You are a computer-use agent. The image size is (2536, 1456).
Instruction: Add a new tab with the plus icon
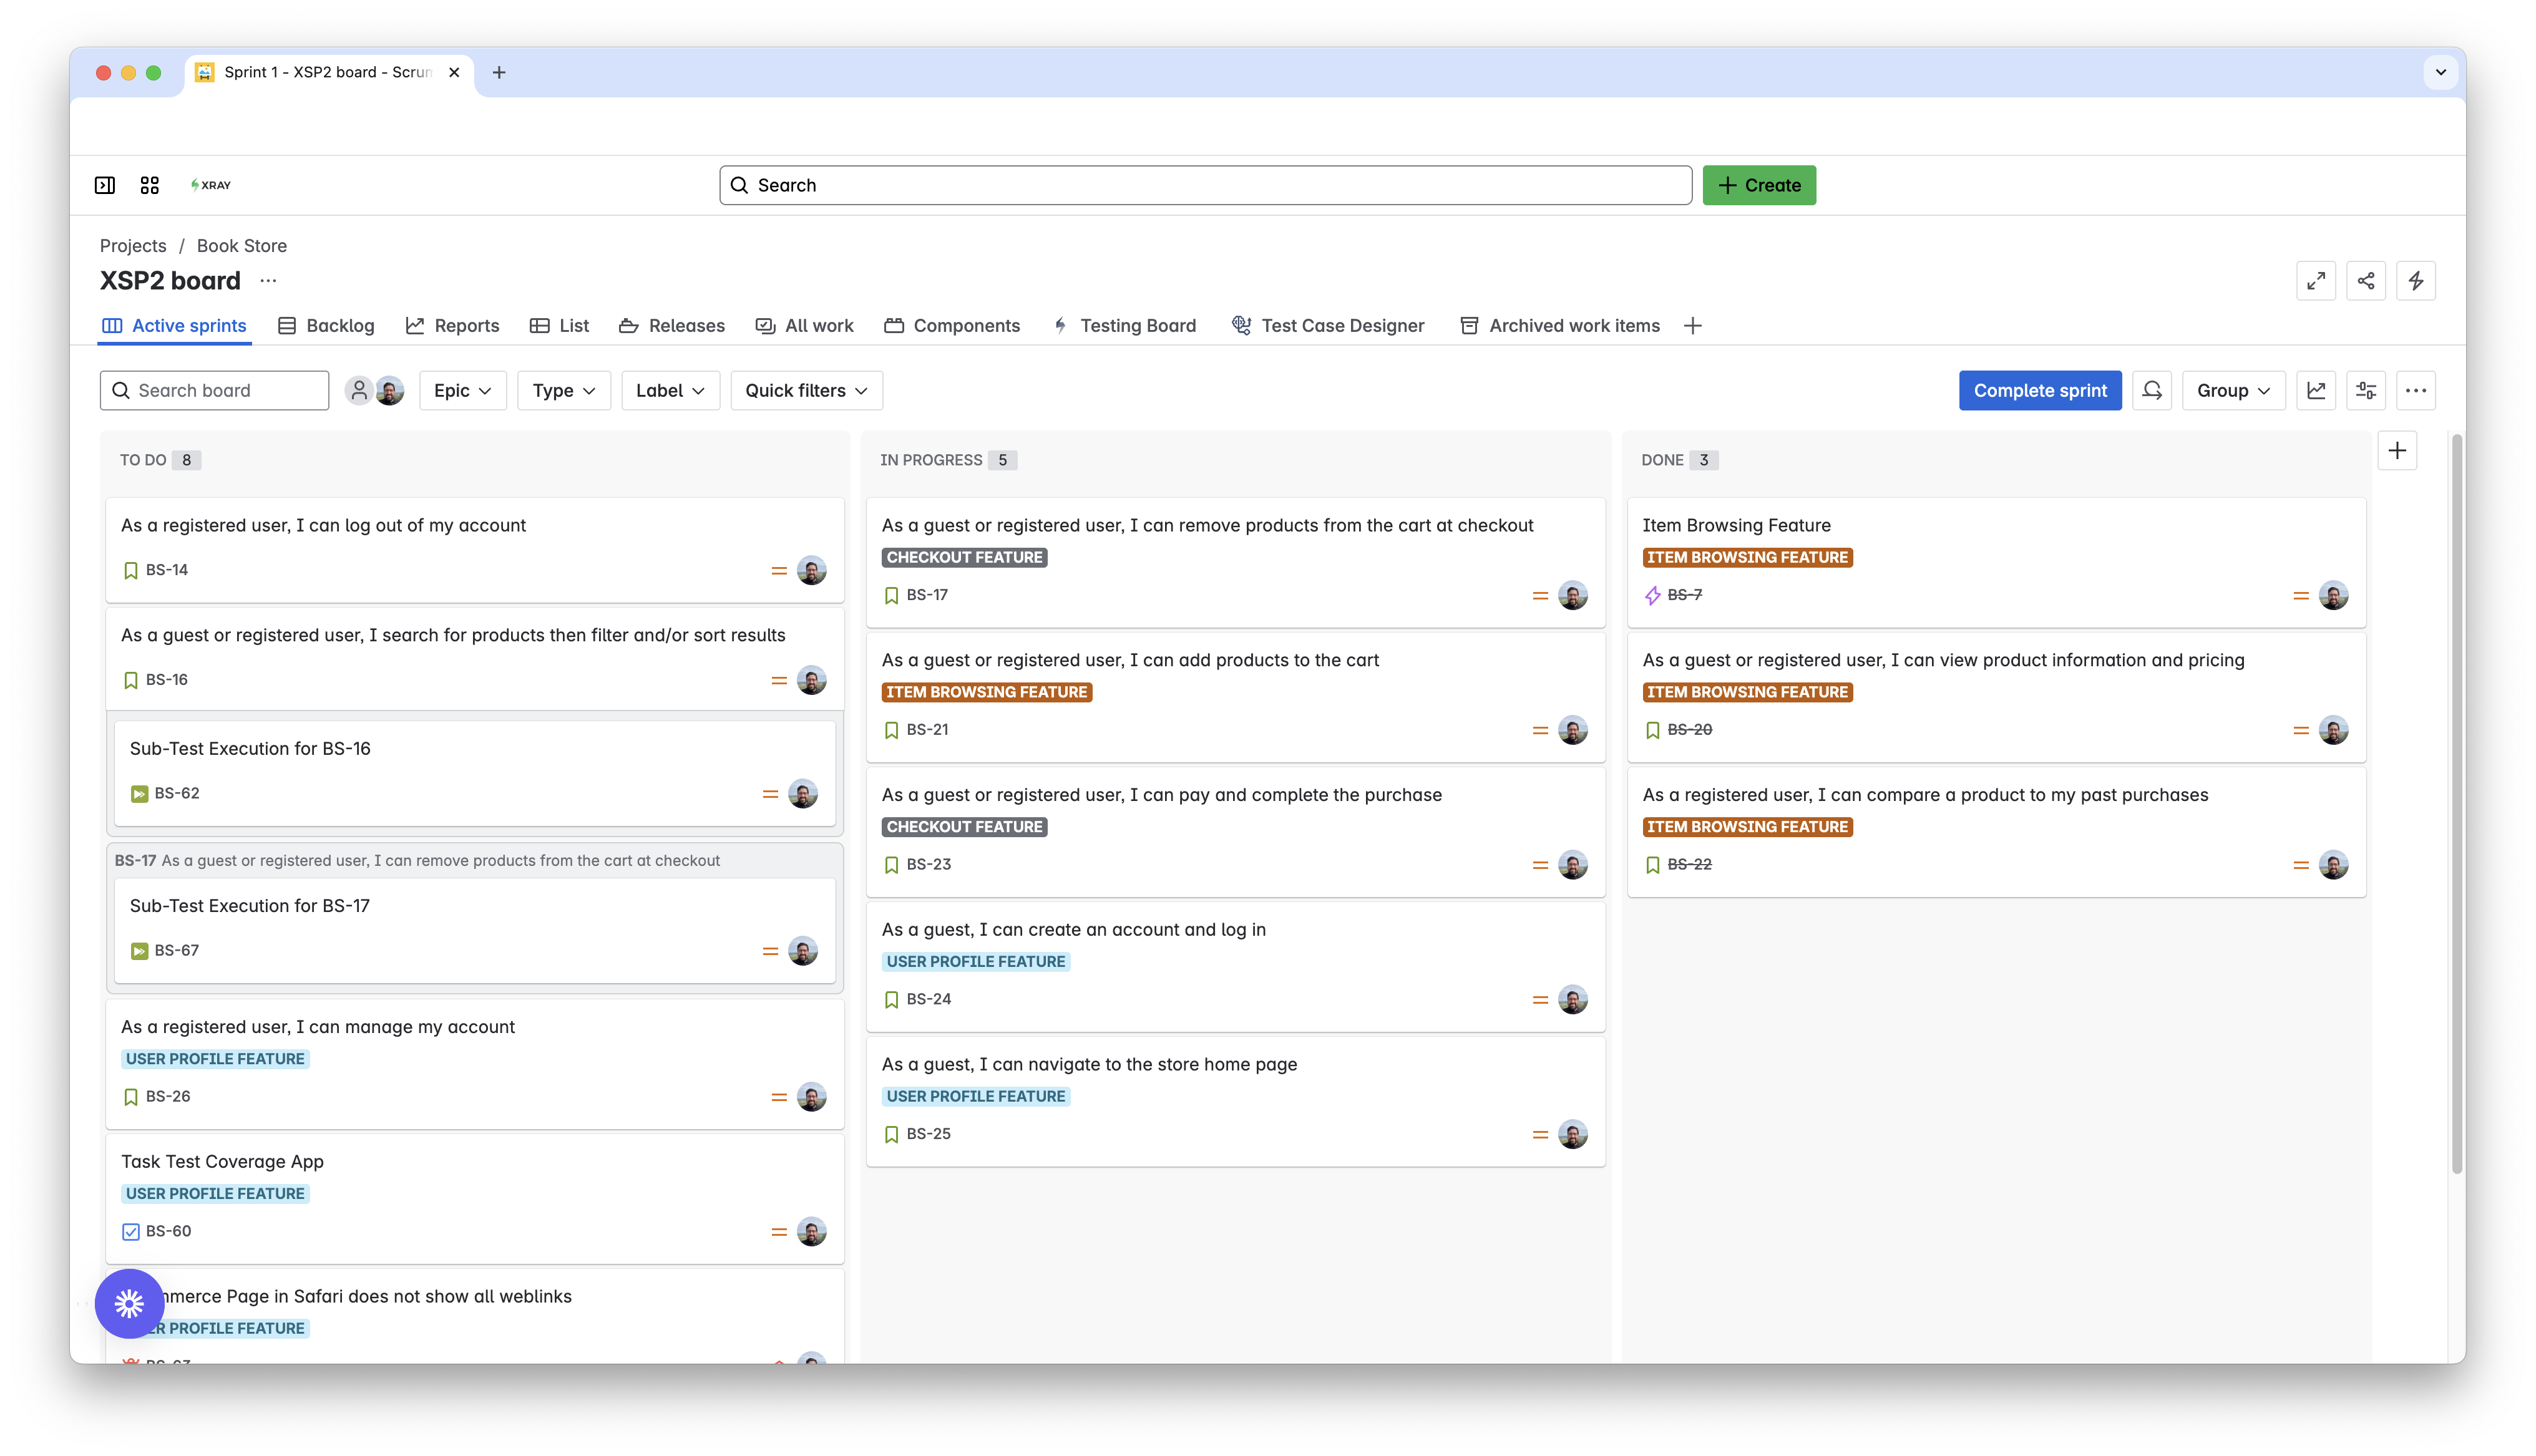click(x=1692, y=326)
